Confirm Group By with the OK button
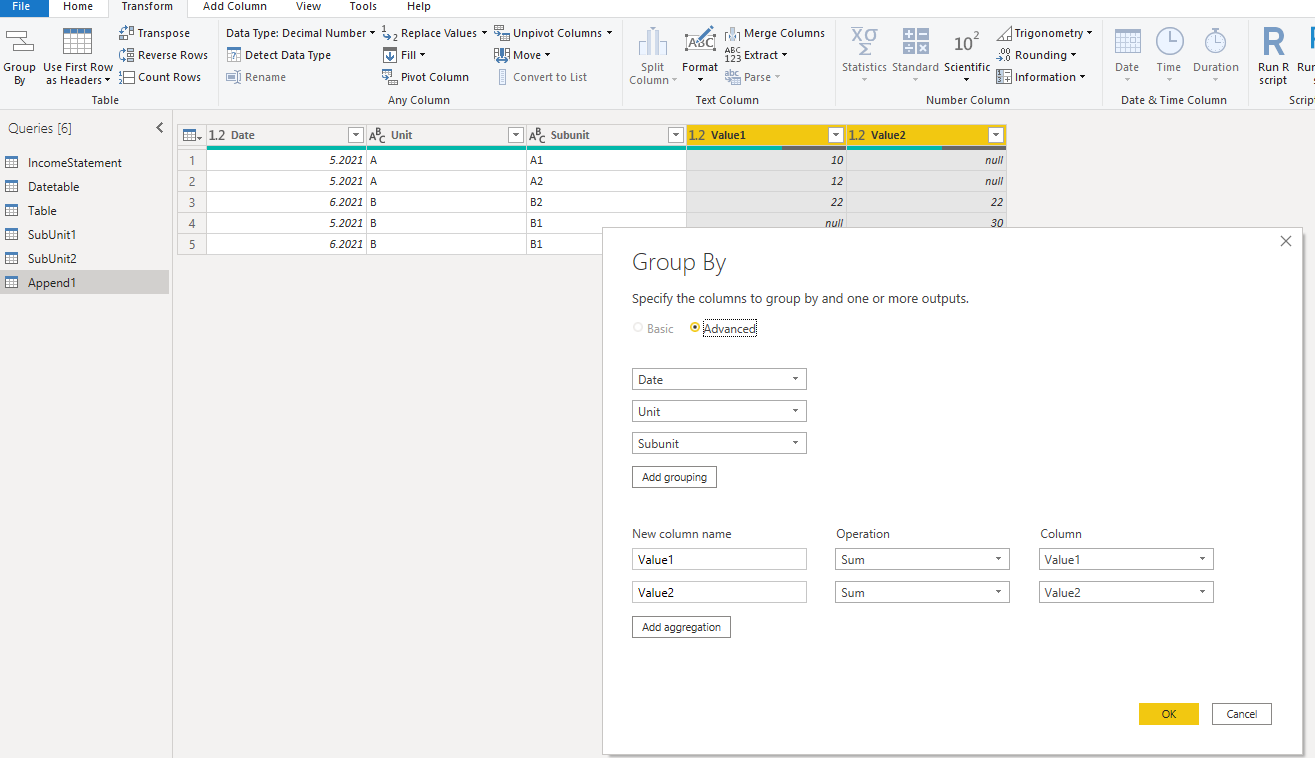The width and height of the screenshot is (1315, 758). point(1168,714)
